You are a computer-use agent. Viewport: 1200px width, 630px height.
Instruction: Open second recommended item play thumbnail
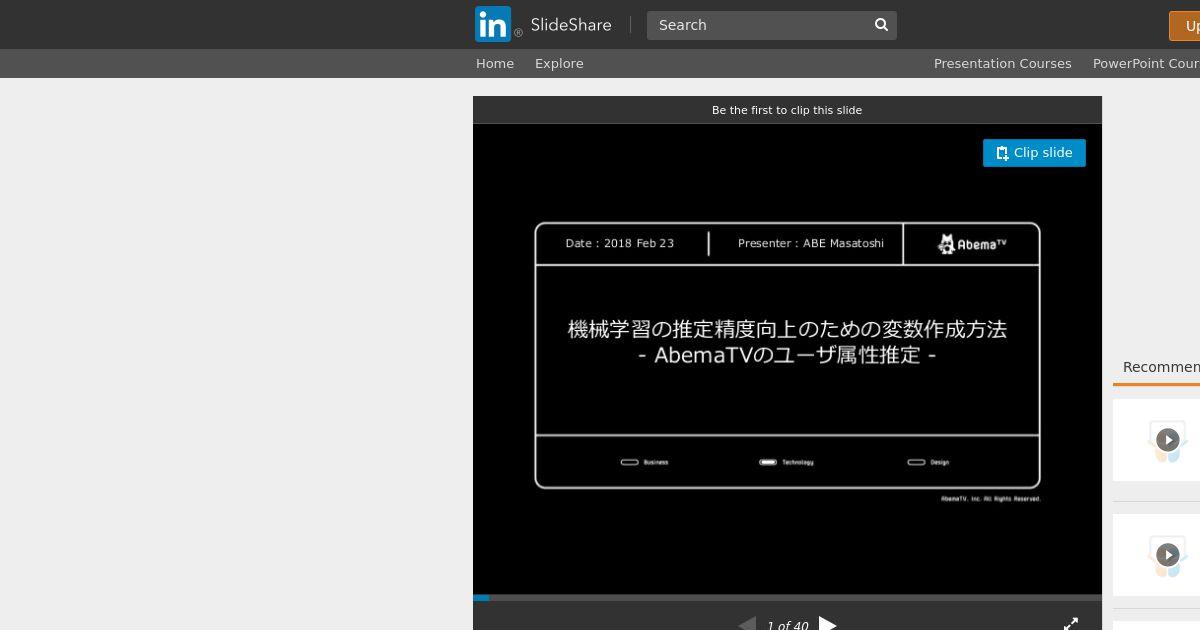pyautogui.click(x=1167, y=555)
